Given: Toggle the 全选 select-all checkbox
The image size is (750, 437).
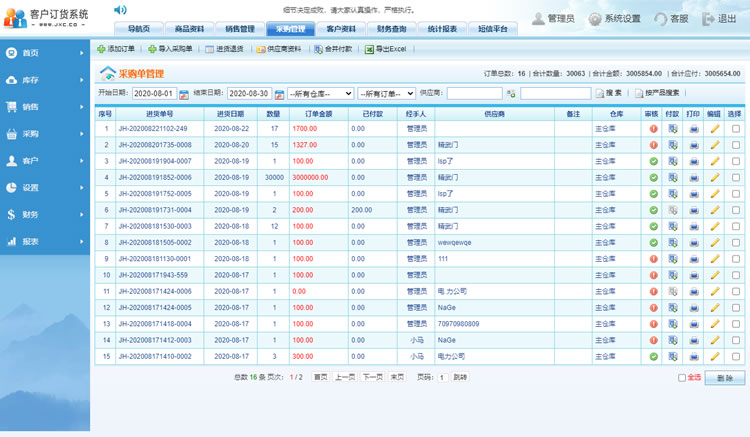Looking at the screenshot, I should click(682, 378).
